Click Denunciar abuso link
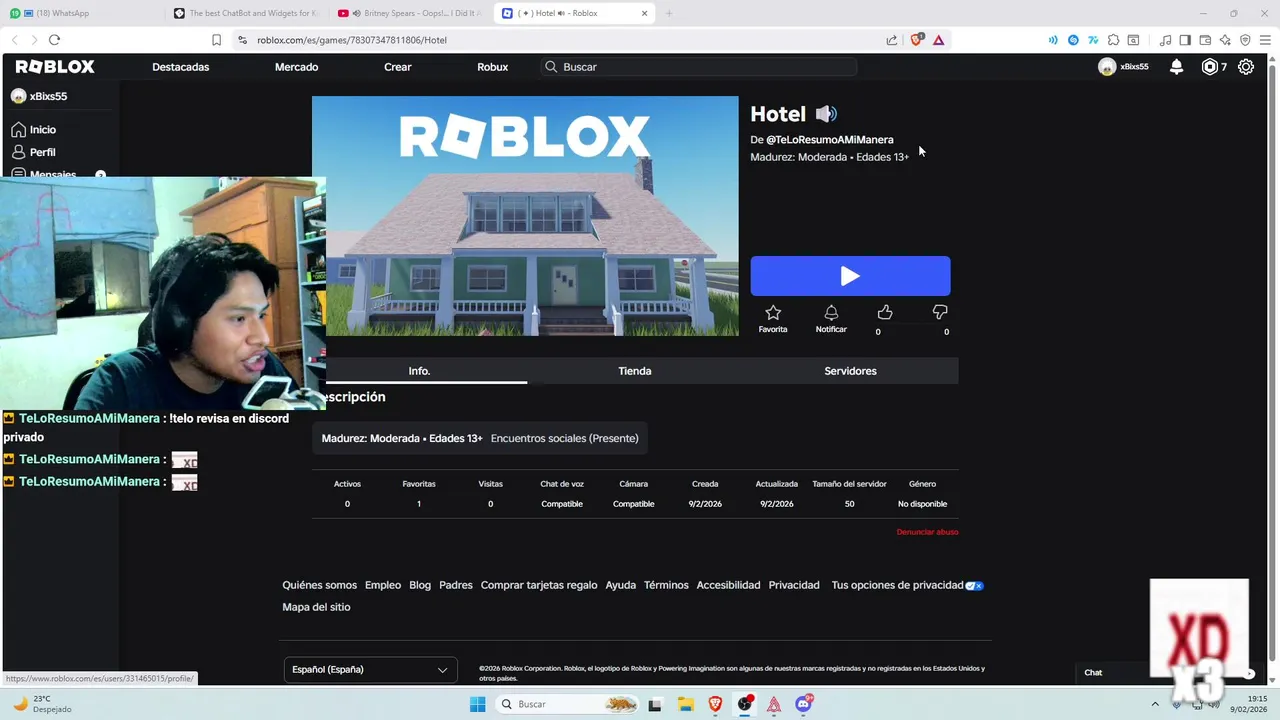Screen dimensions: 1280x720 pyautogui.click(x=927, y=532)
